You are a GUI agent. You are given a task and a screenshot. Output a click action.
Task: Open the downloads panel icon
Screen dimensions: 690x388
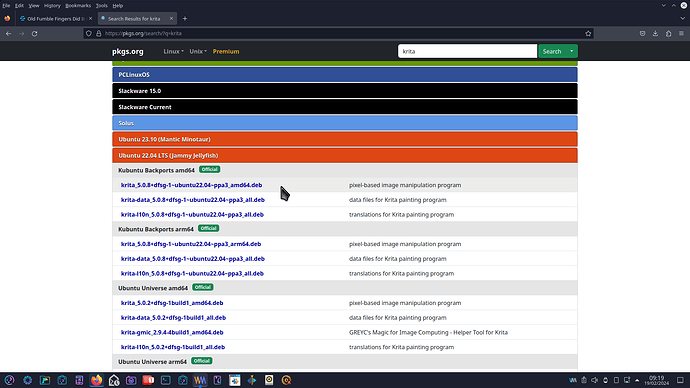pos(655,33)
